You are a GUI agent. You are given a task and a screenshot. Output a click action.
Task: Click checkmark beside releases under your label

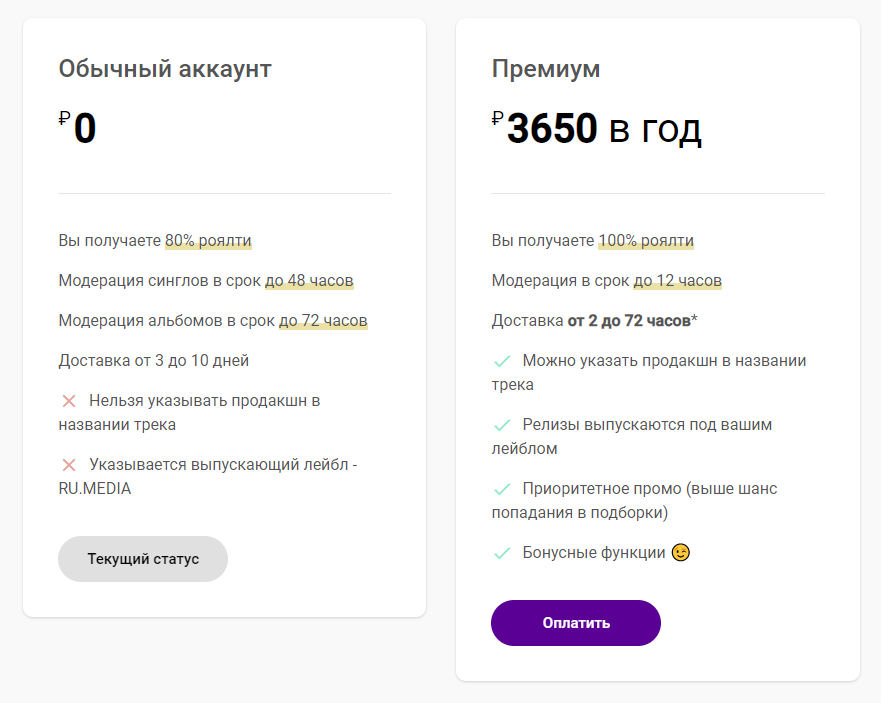502,425
